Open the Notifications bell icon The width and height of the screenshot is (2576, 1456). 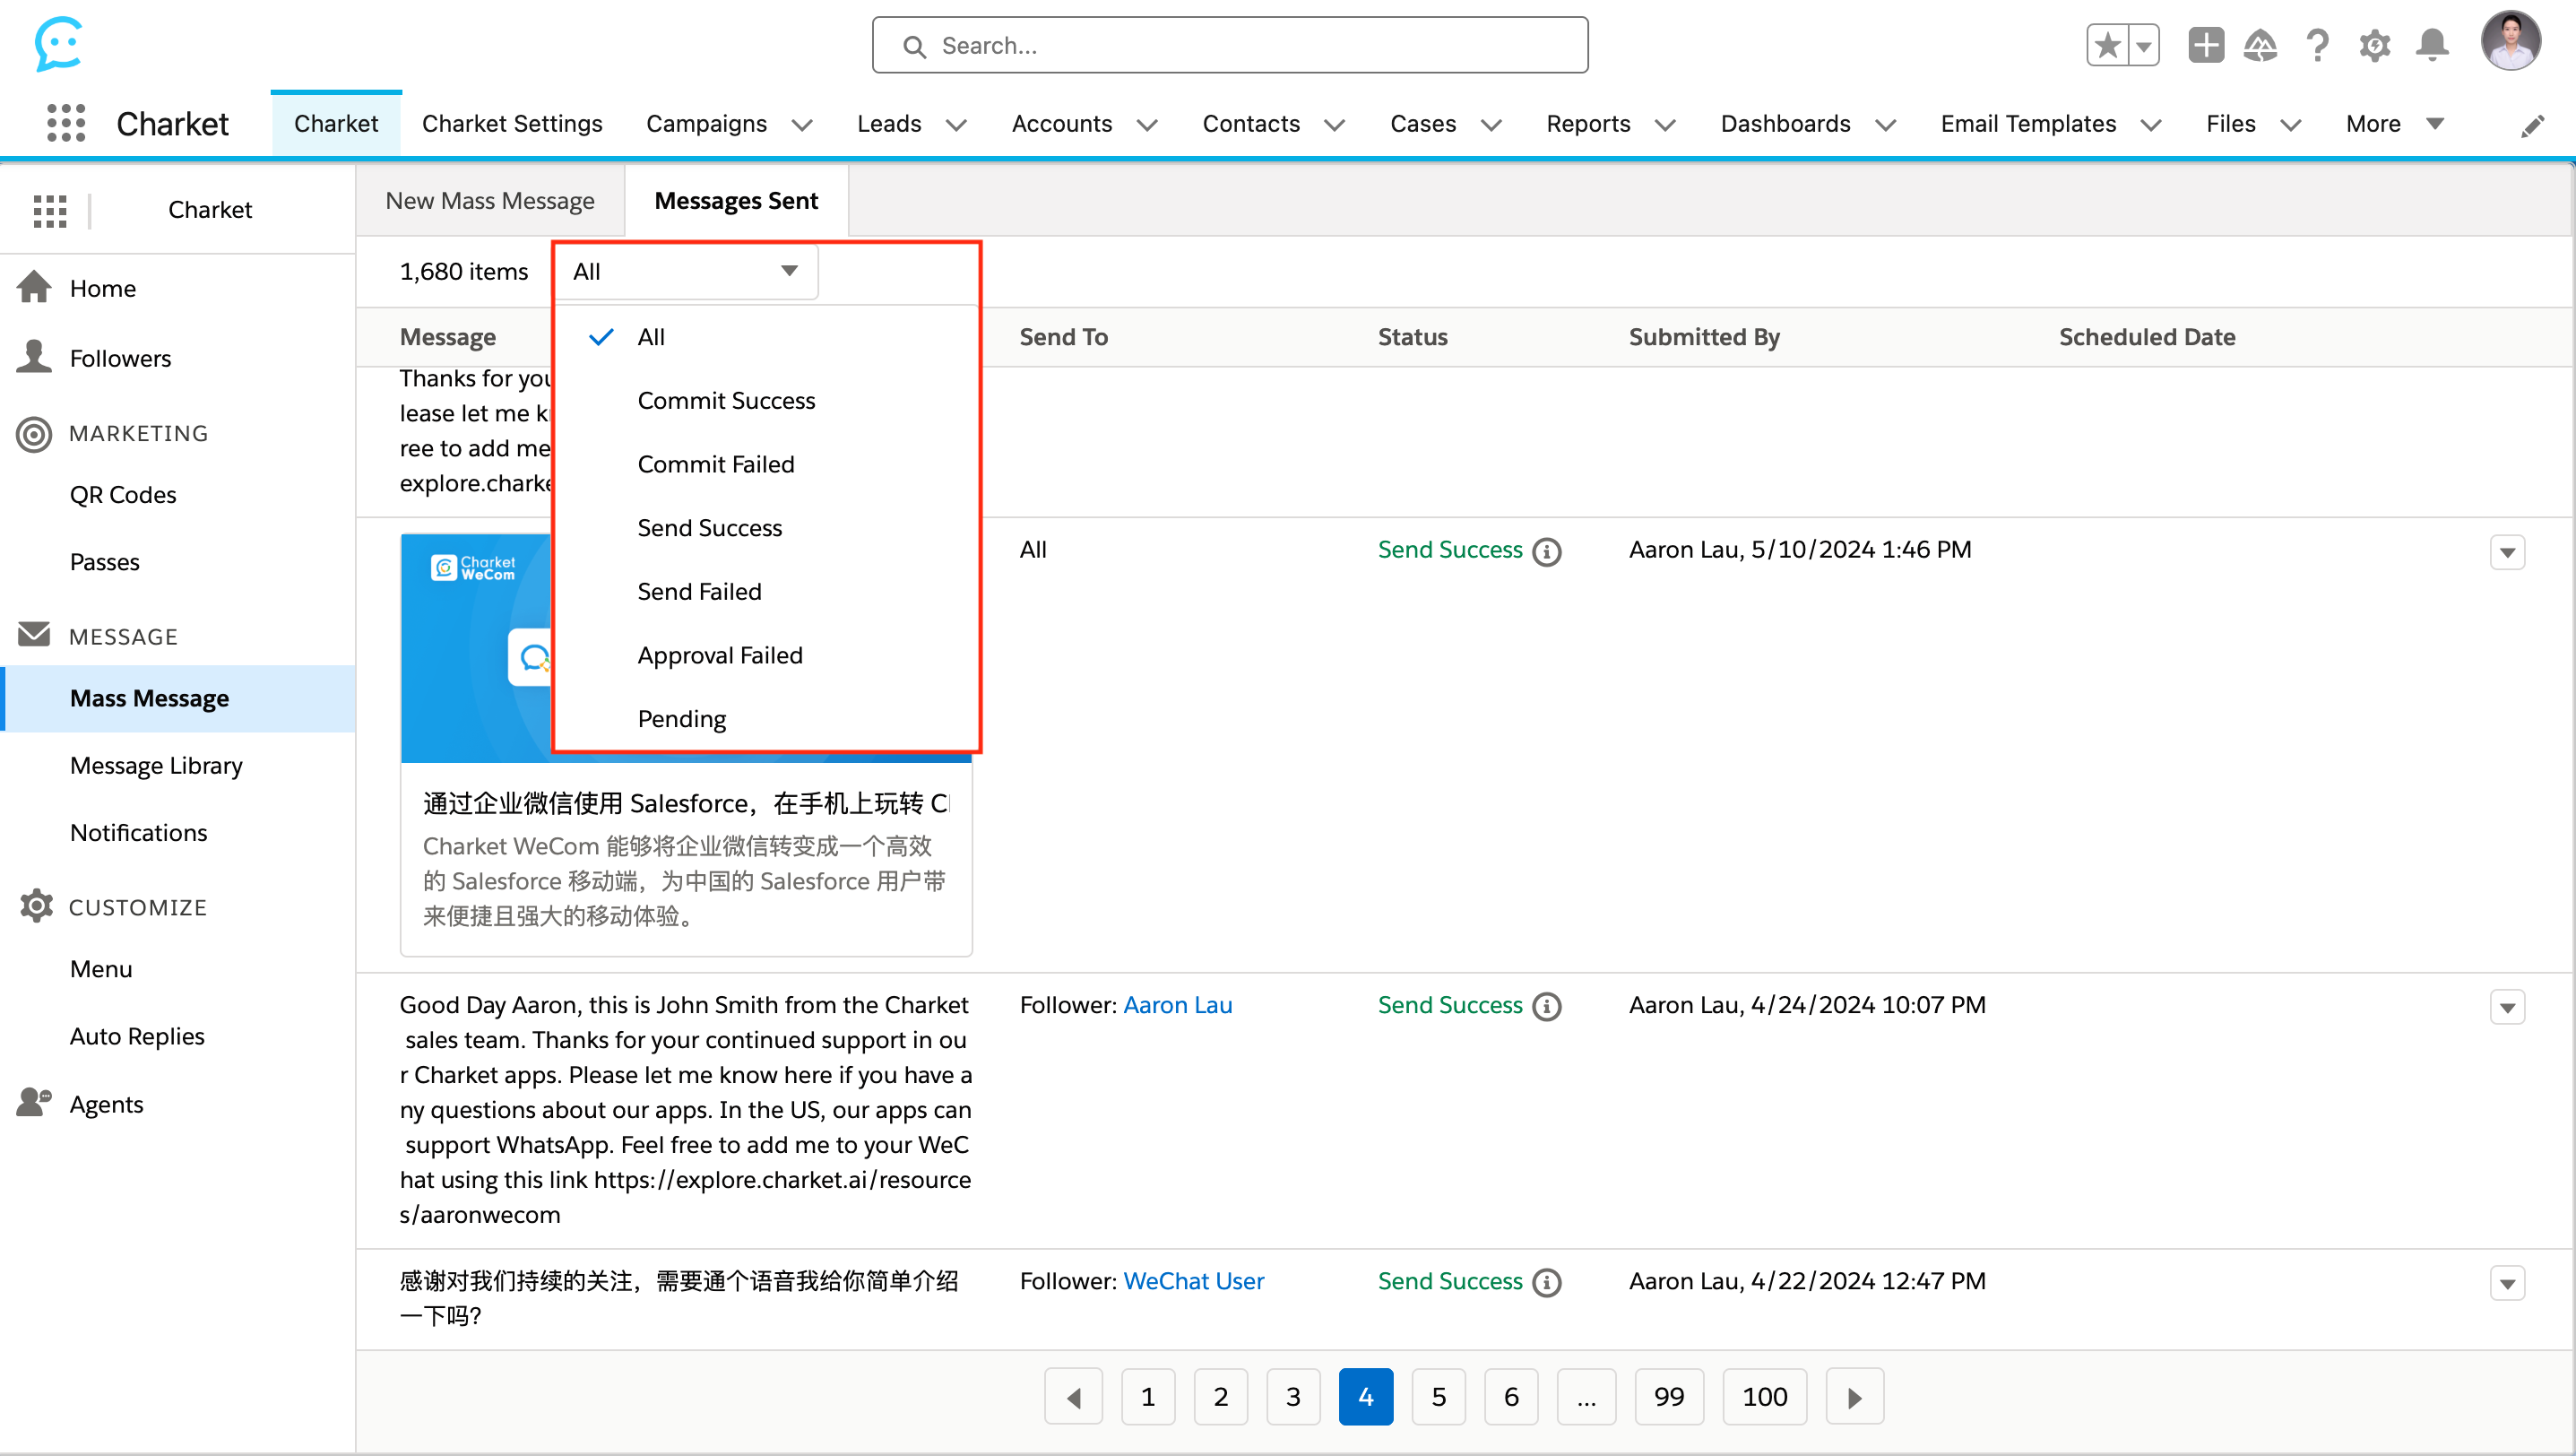2432,46
